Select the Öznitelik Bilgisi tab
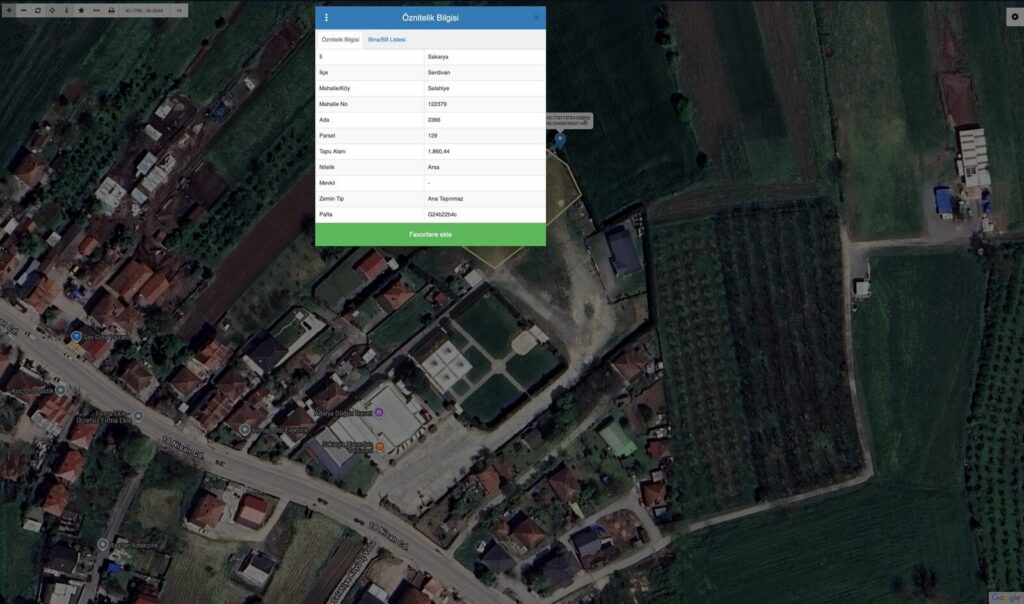This screenshot has height=604, width=1024. pos(340,40)
